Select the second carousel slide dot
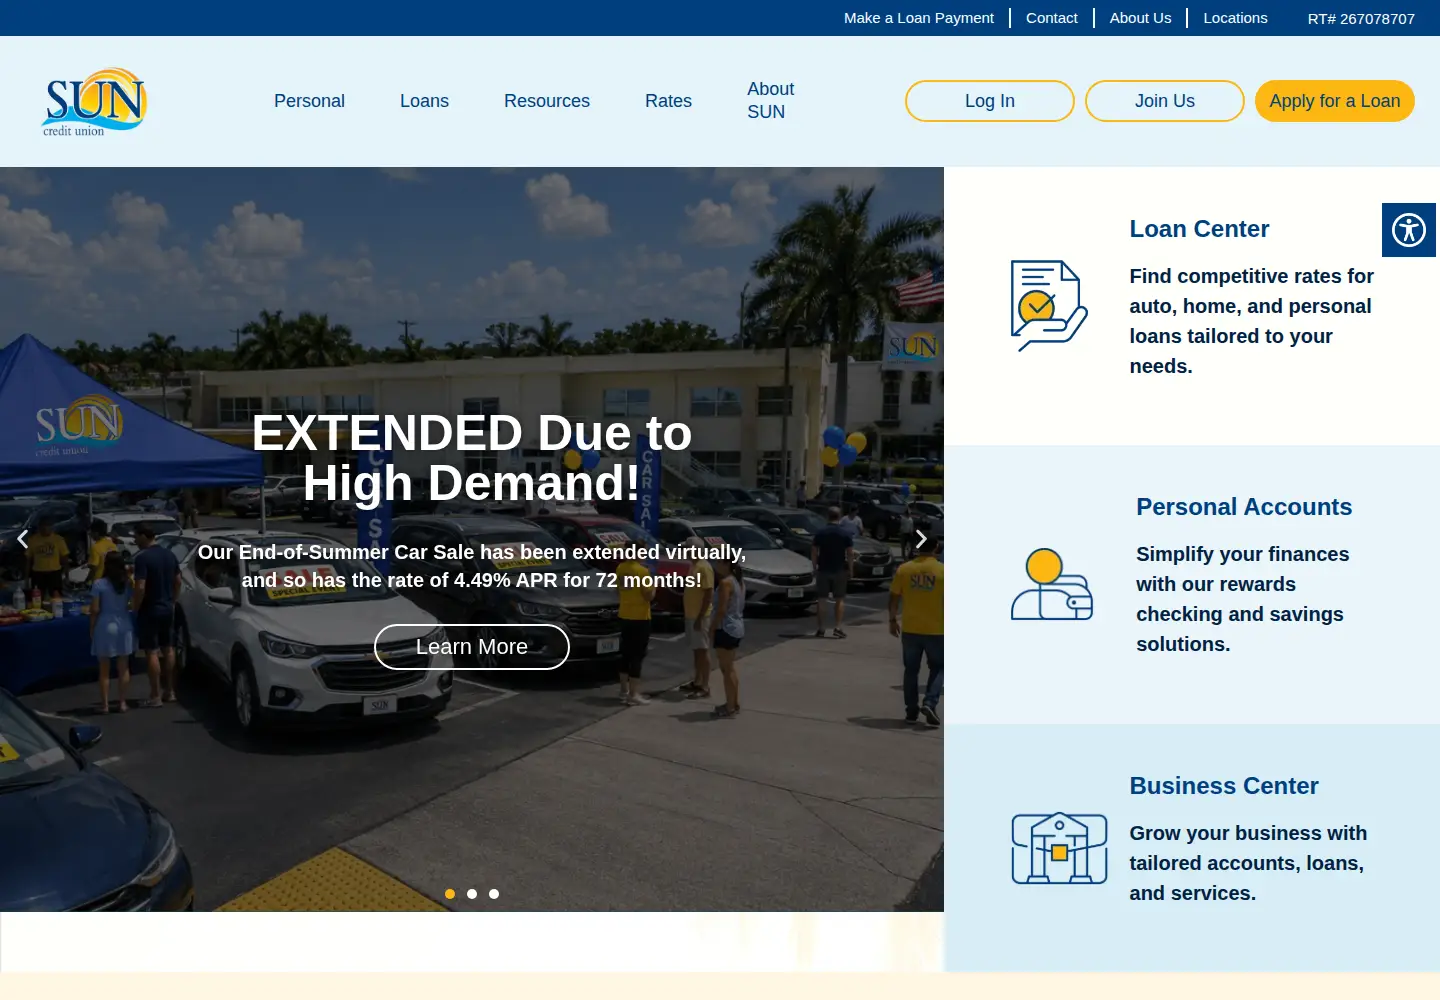This screenshot has width=1440, height=1000. coord(472,894)
